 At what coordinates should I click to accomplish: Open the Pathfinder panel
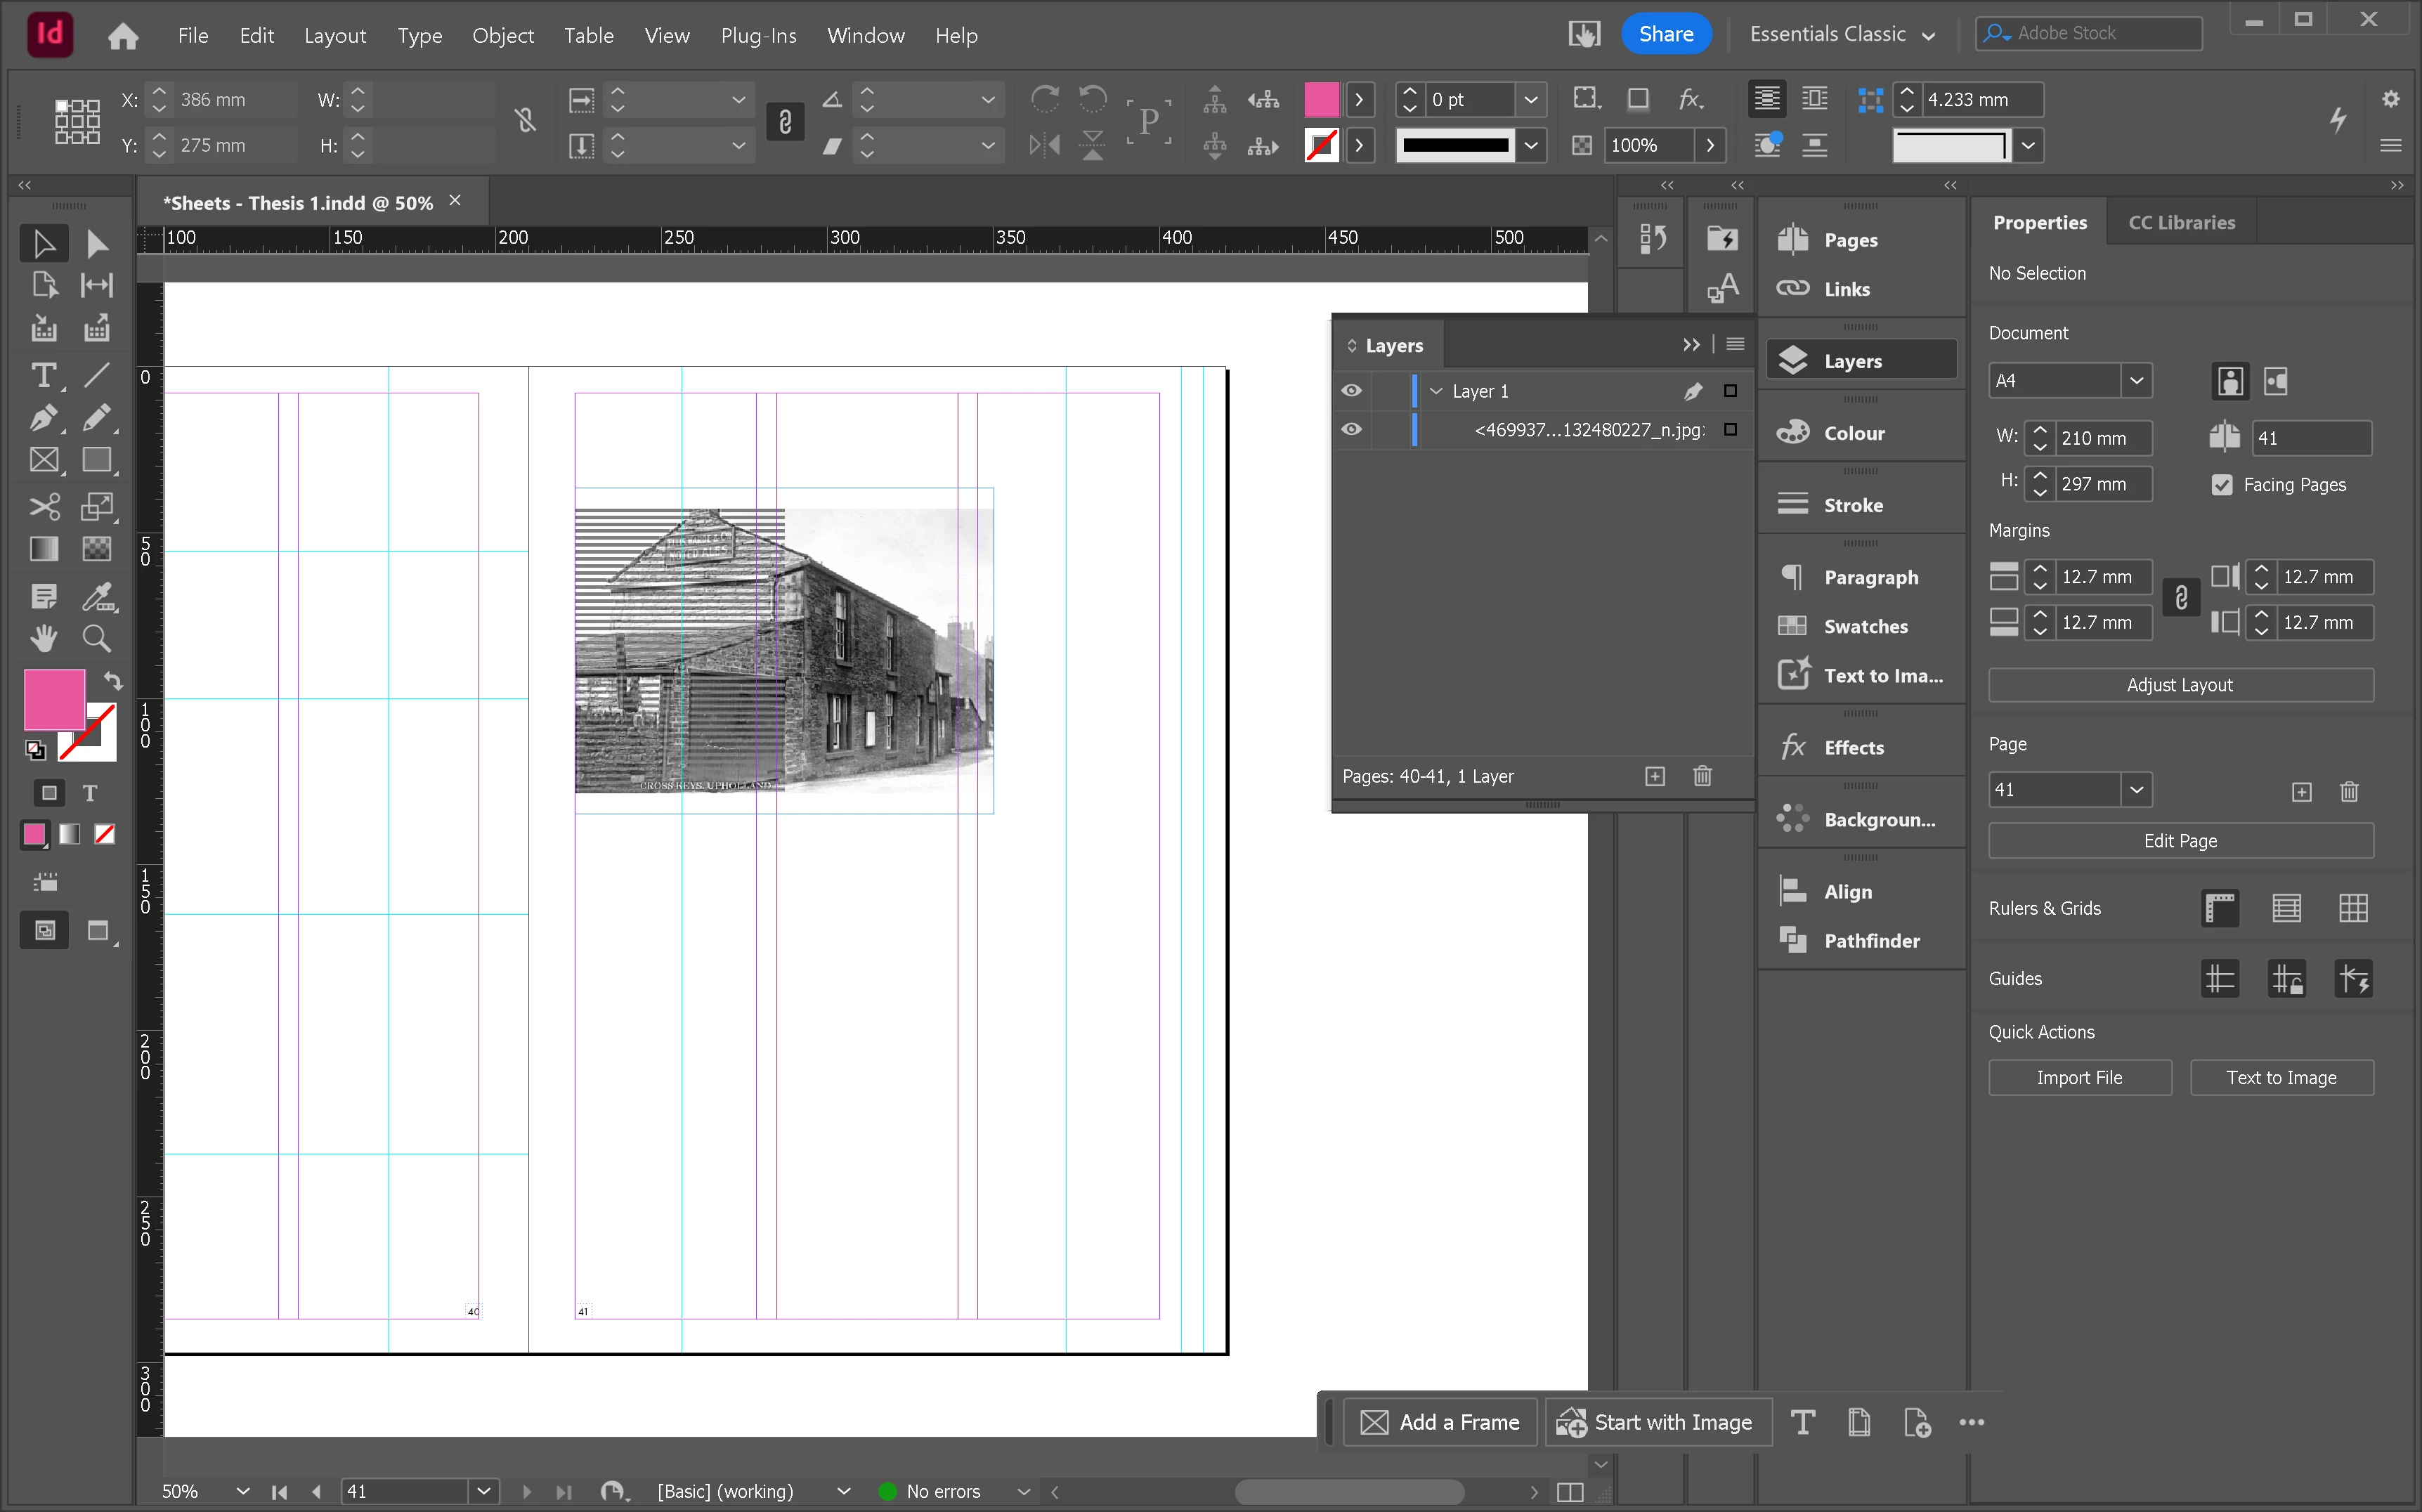1870,940
